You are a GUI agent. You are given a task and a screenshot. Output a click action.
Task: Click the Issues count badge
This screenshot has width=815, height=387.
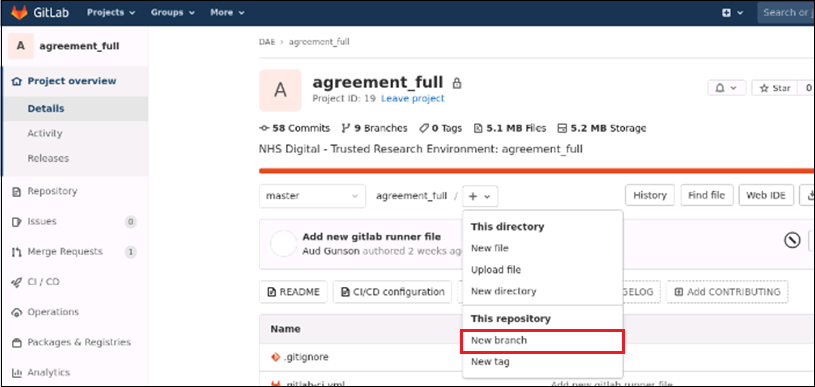click(x=130, y=222)
